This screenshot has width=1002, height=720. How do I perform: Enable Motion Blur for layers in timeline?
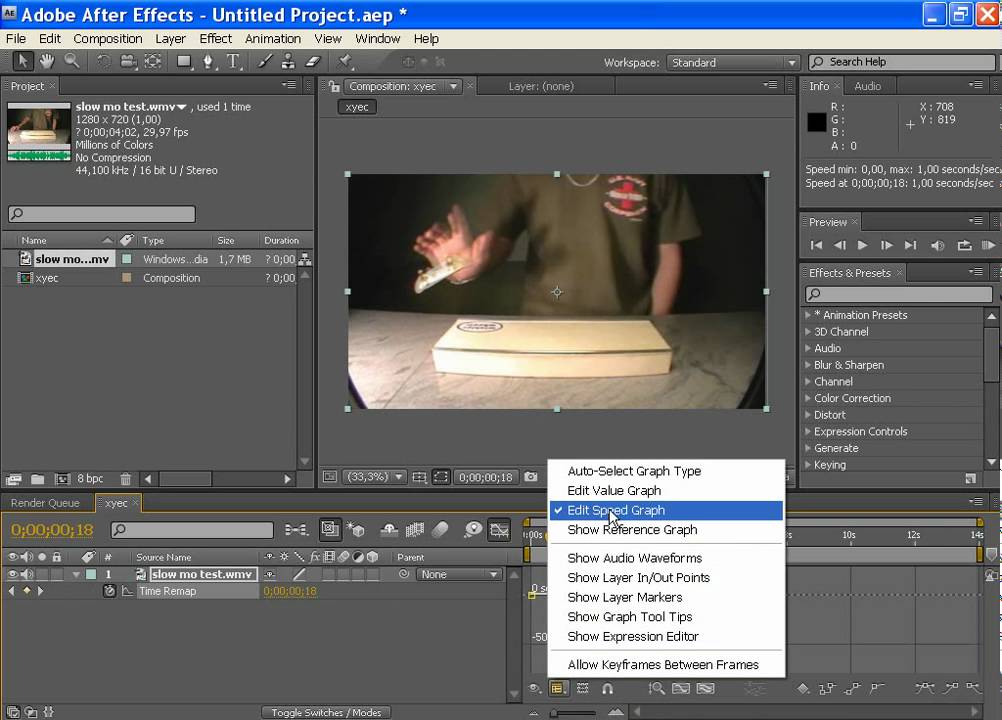pos(440,530)
